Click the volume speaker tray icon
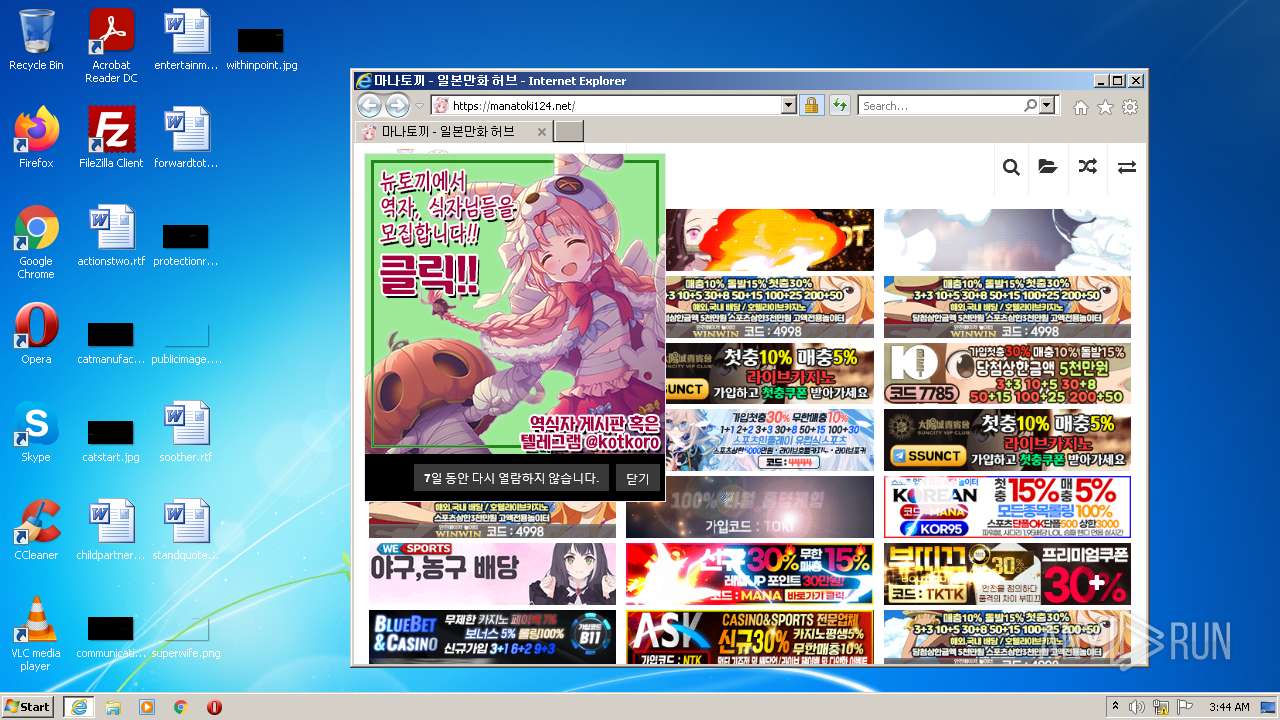 tap(1139, 707)
